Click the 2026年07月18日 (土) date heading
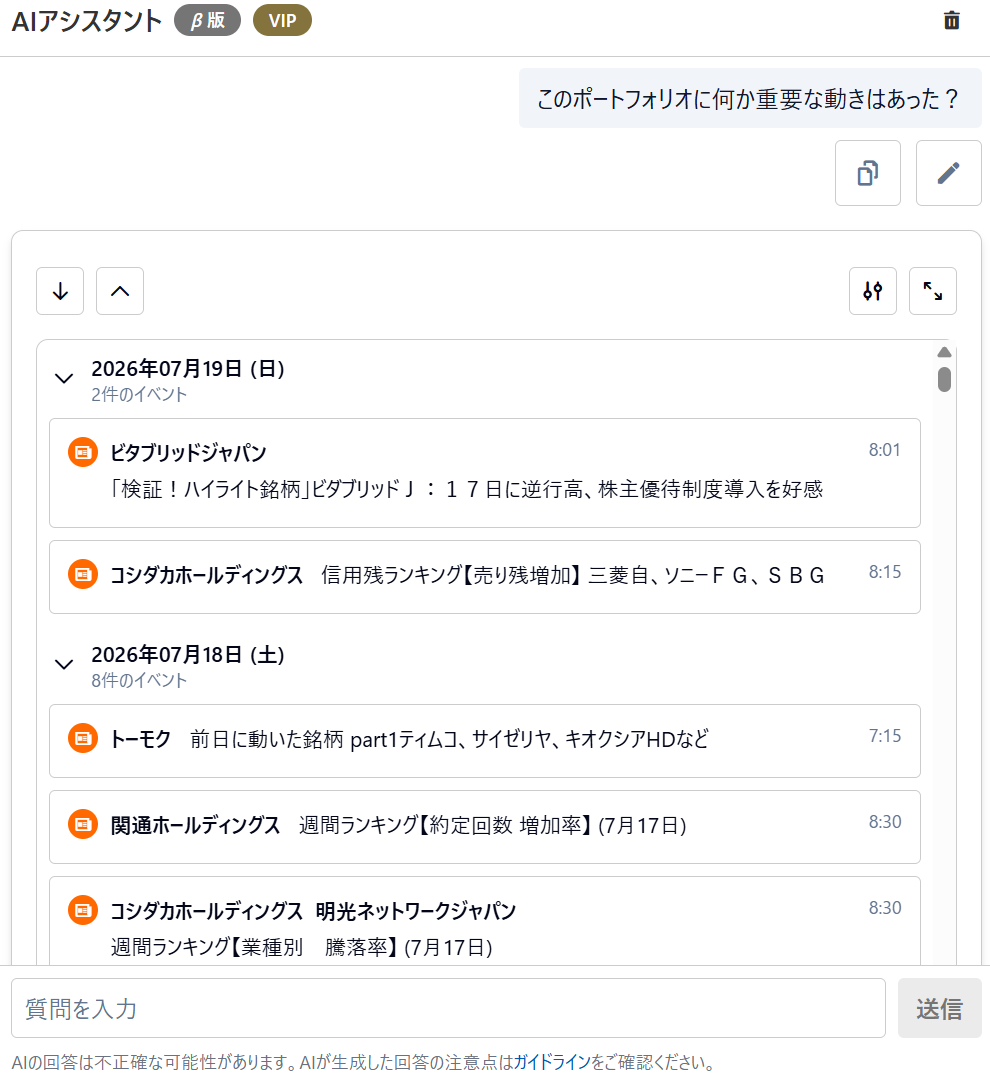Screen dimensions: 990x1078 pyautogui.click(x=188, y=654)
